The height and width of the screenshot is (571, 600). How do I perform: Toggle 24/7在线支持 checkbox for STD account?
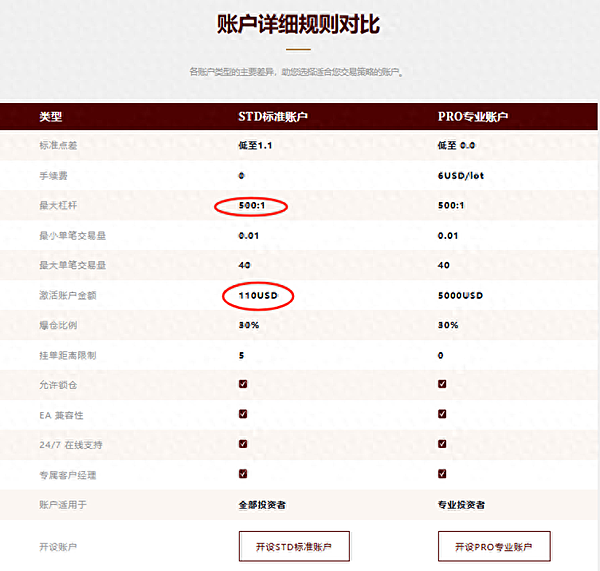pyautogui.click(x=243, y=444)
